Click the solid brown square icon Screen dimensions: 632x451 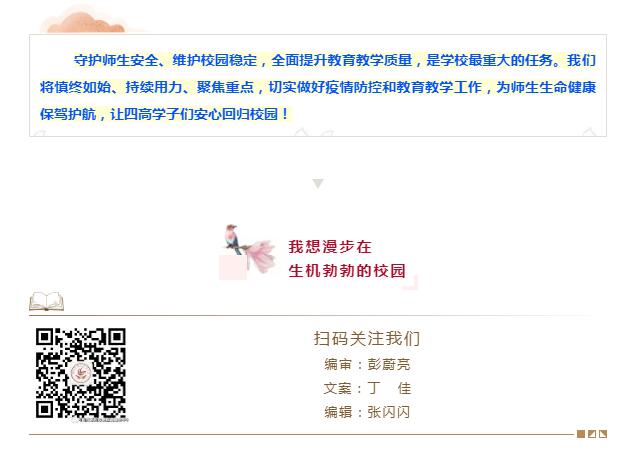pyautogui.click(x=581, y=434)
